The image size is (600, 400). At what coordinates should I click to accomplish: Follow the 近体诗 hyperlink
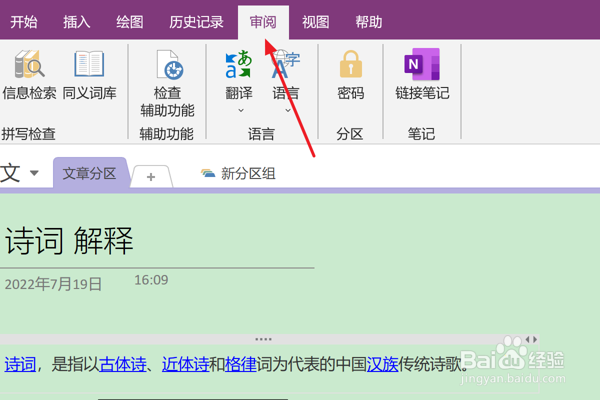click(185, 364)
